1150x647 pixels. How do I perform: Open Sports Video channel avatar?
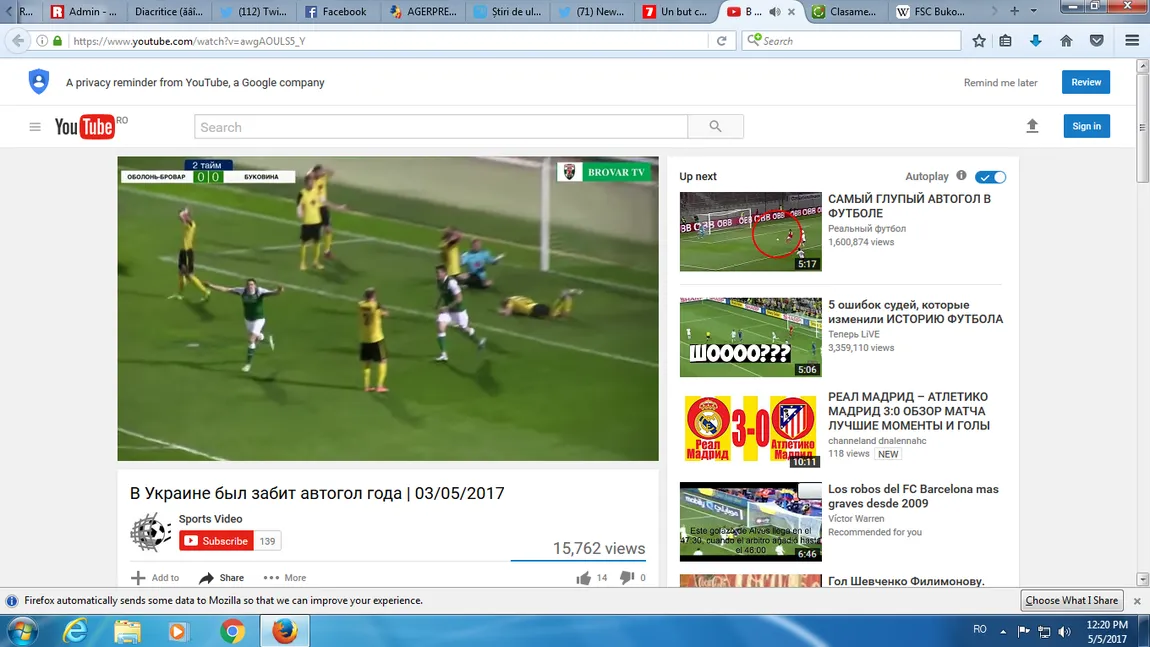(150, 532)
